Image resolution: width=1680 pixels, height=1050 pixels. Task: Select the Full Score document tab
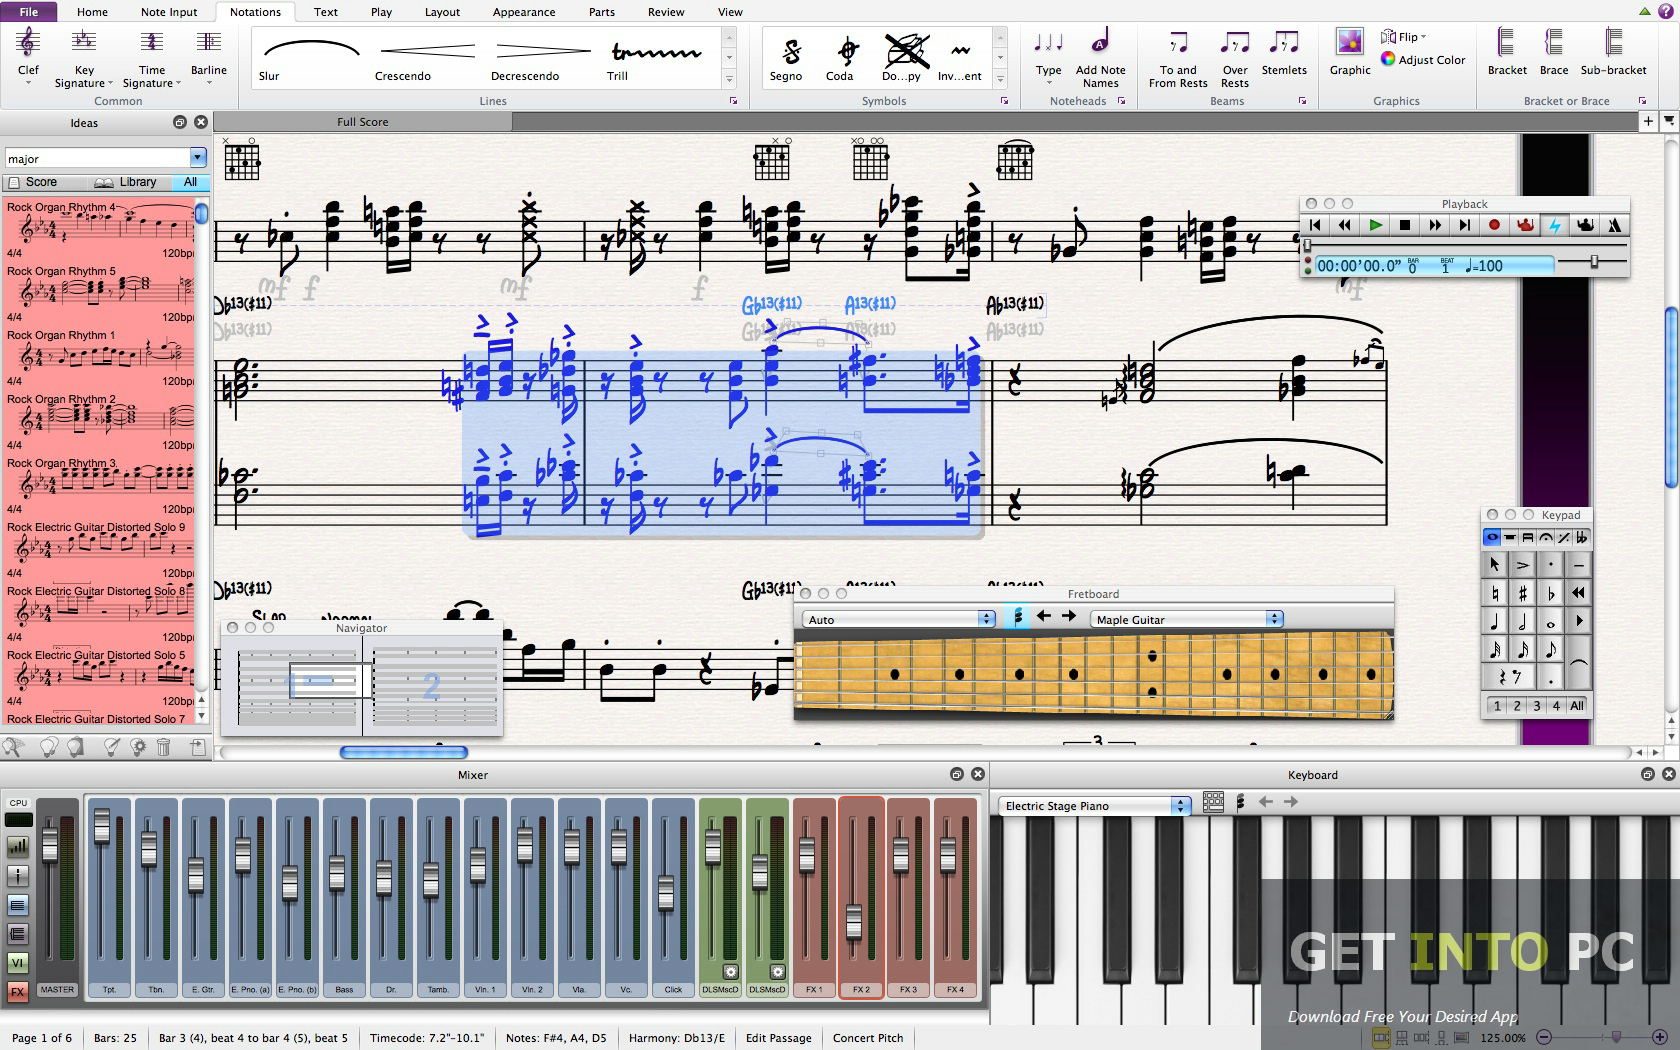(x=363, y=122)
